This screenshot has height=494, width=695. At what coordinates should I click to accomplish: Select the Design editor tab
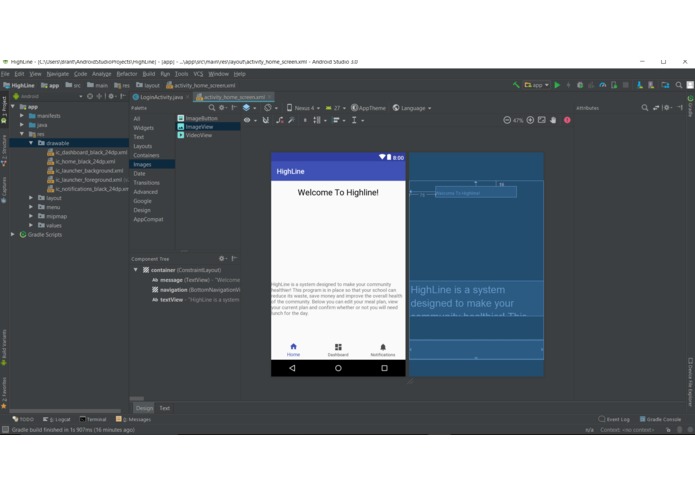pyautogui.click(x=144, y=408)
